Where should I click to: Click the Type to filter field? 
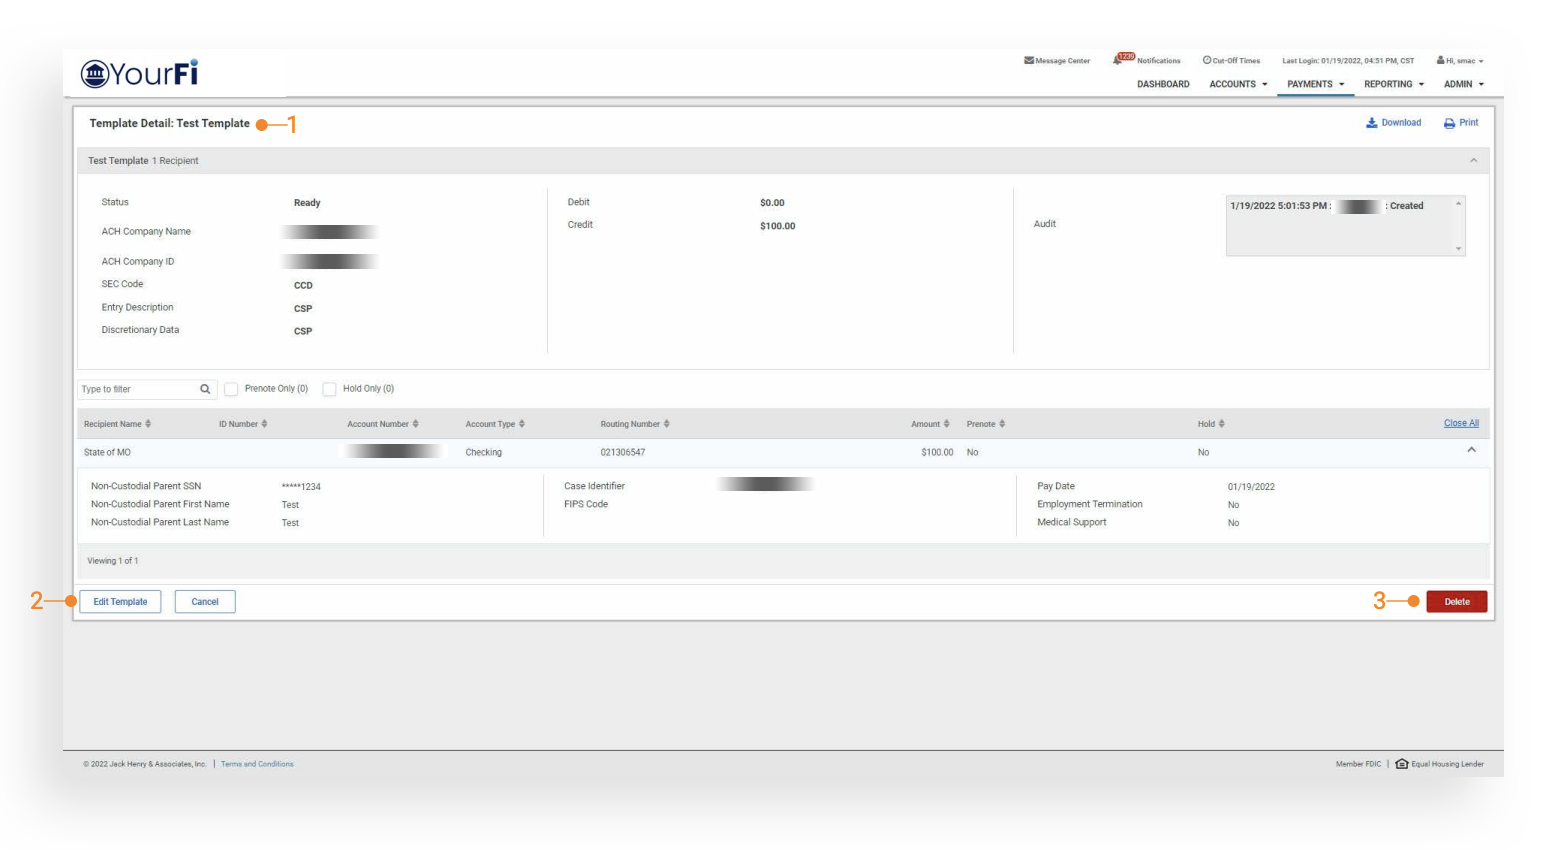[x=137, y=389]
